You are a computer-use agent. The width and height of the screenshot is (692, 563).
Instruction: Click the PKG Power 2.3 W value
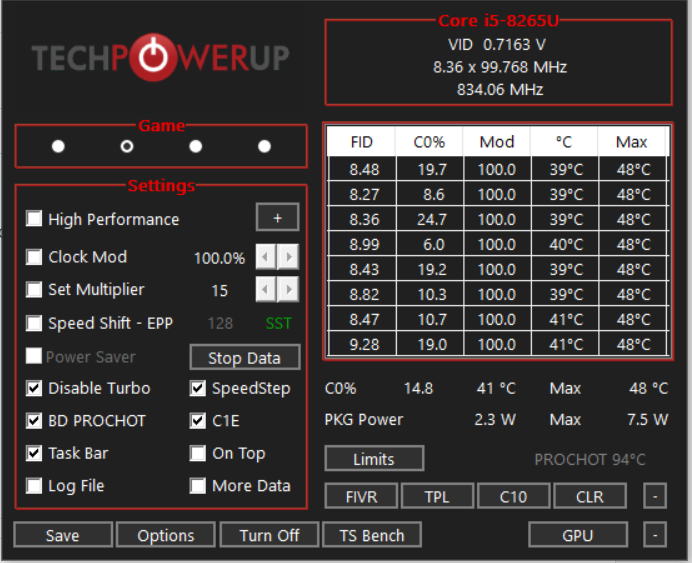(x=495, y=419)
